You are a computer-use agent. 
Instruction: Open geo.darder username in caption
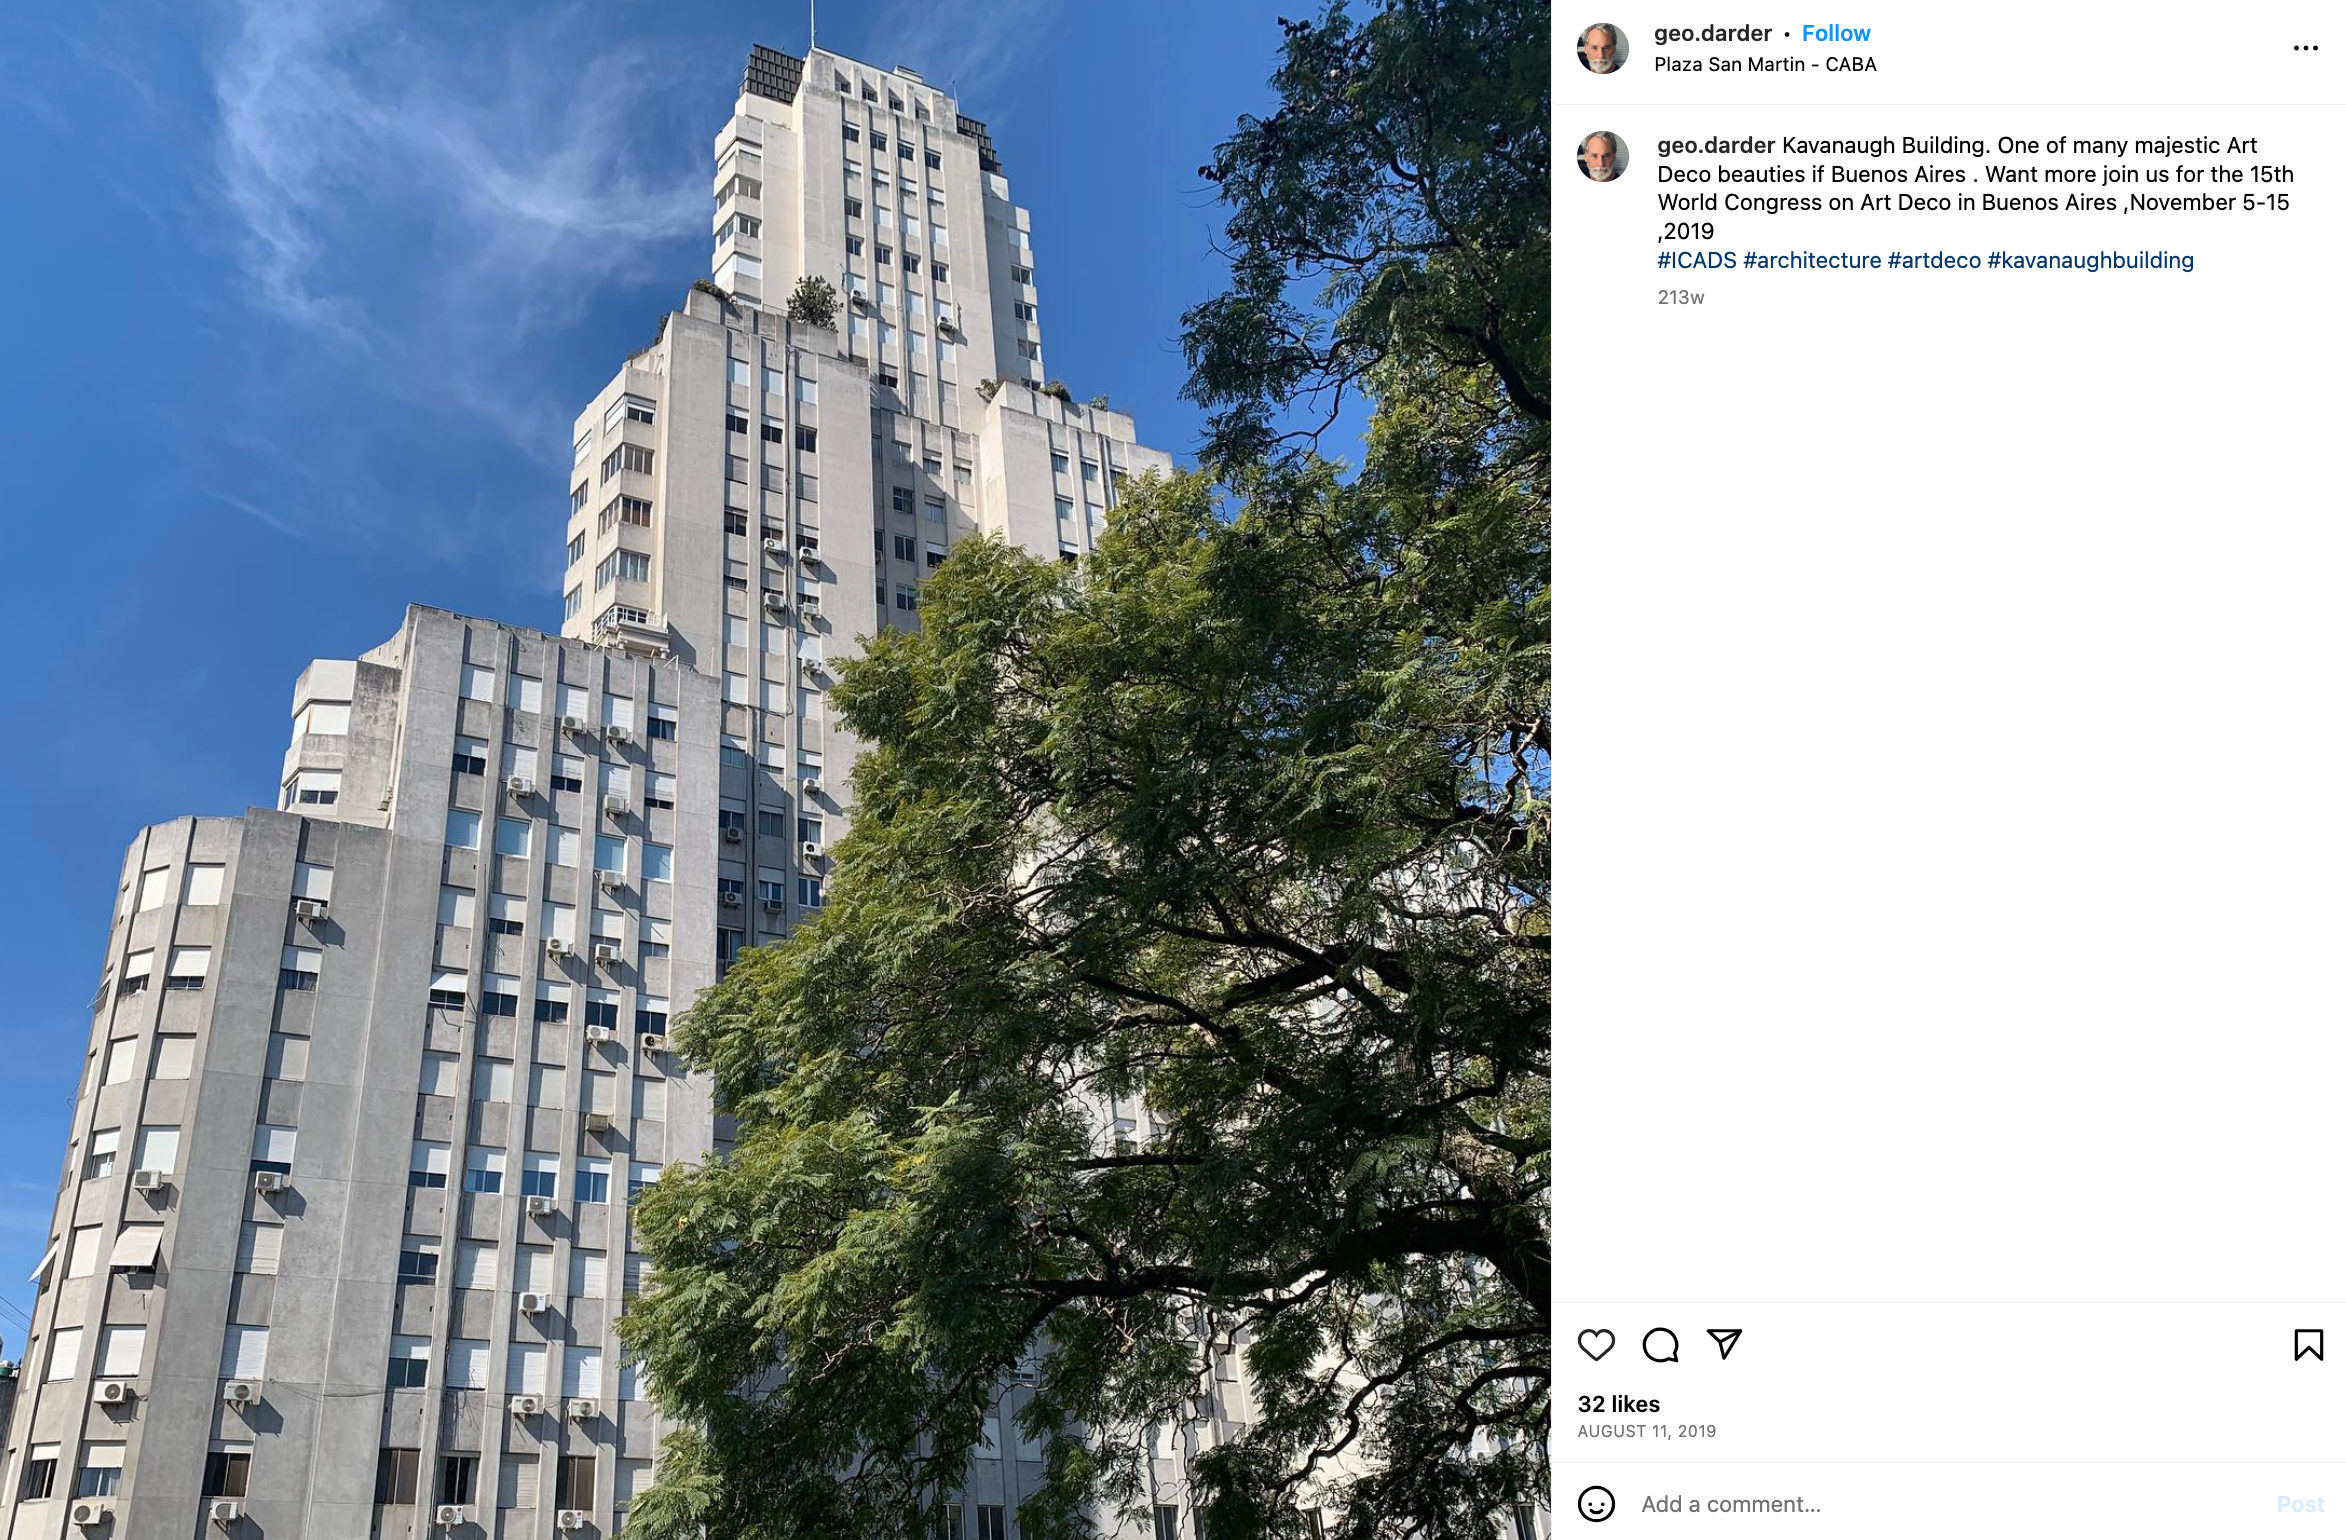[x=1716, y=145]
